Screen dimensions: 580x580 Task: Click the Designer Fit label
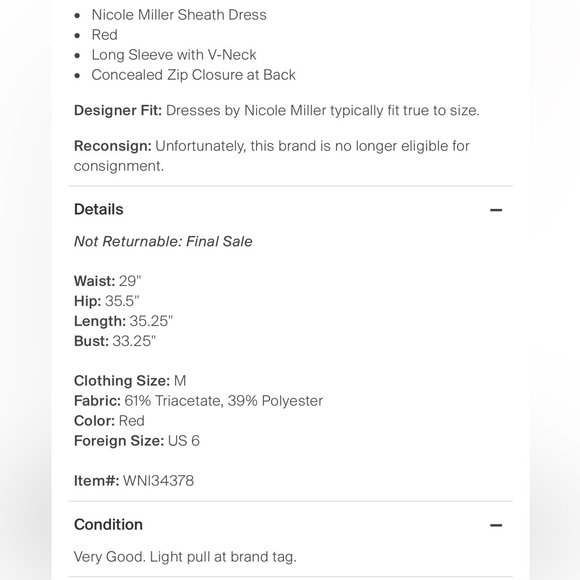click(x=118, y=110)
